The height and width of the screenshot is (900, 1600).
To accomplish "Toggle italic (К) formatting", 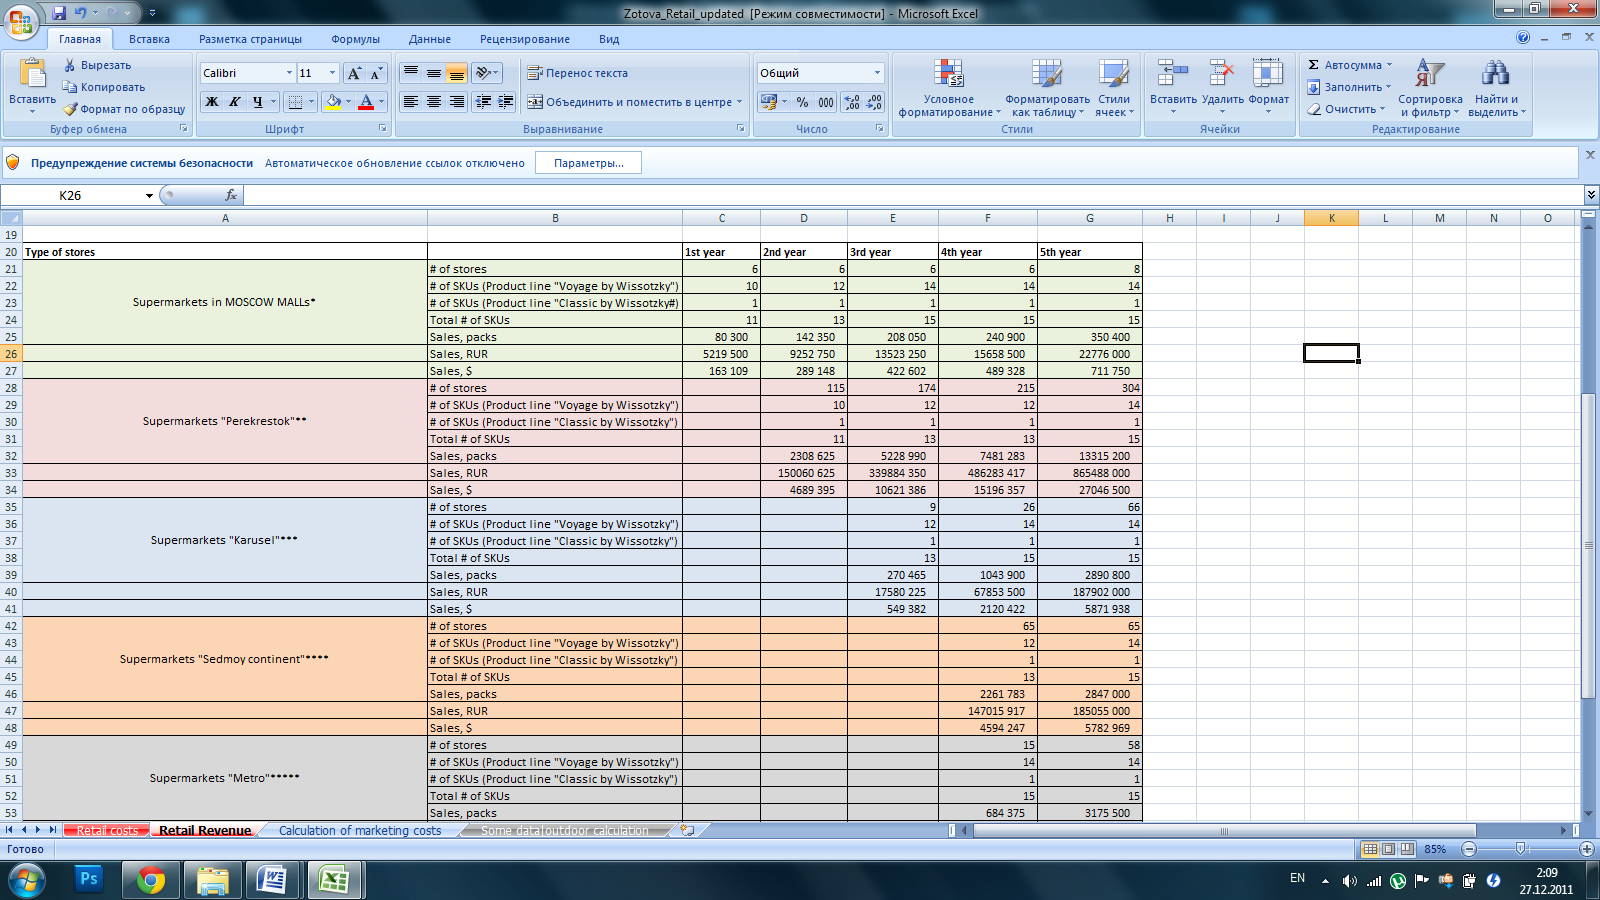I will 235,102.
